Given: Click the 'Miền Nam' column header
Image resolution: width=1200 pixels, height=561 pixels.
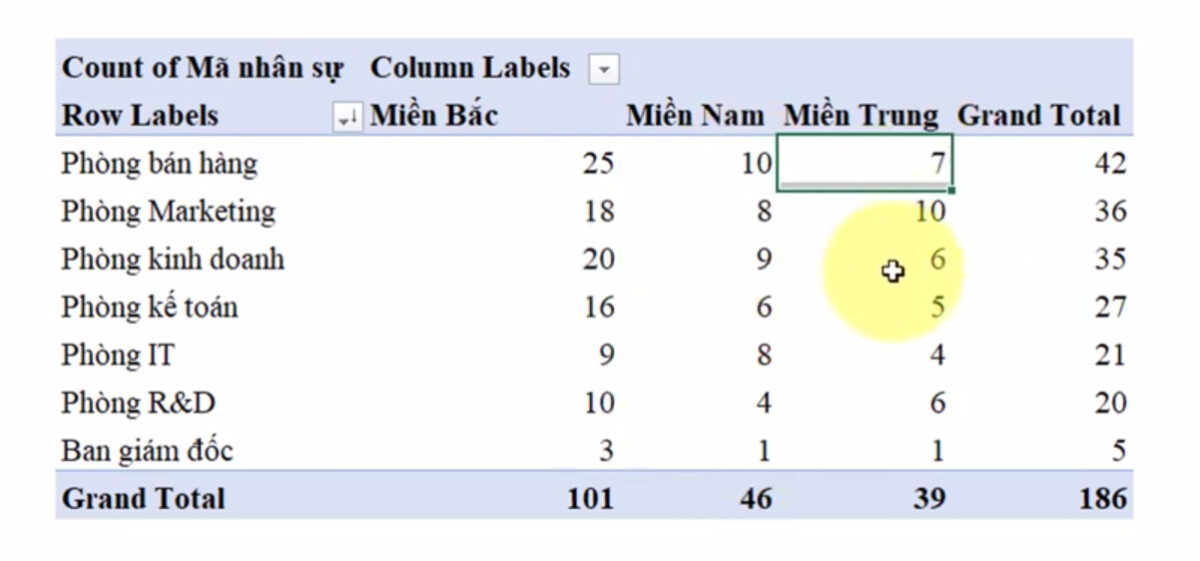Looking at the screenshot, I should tap(695, 115).
